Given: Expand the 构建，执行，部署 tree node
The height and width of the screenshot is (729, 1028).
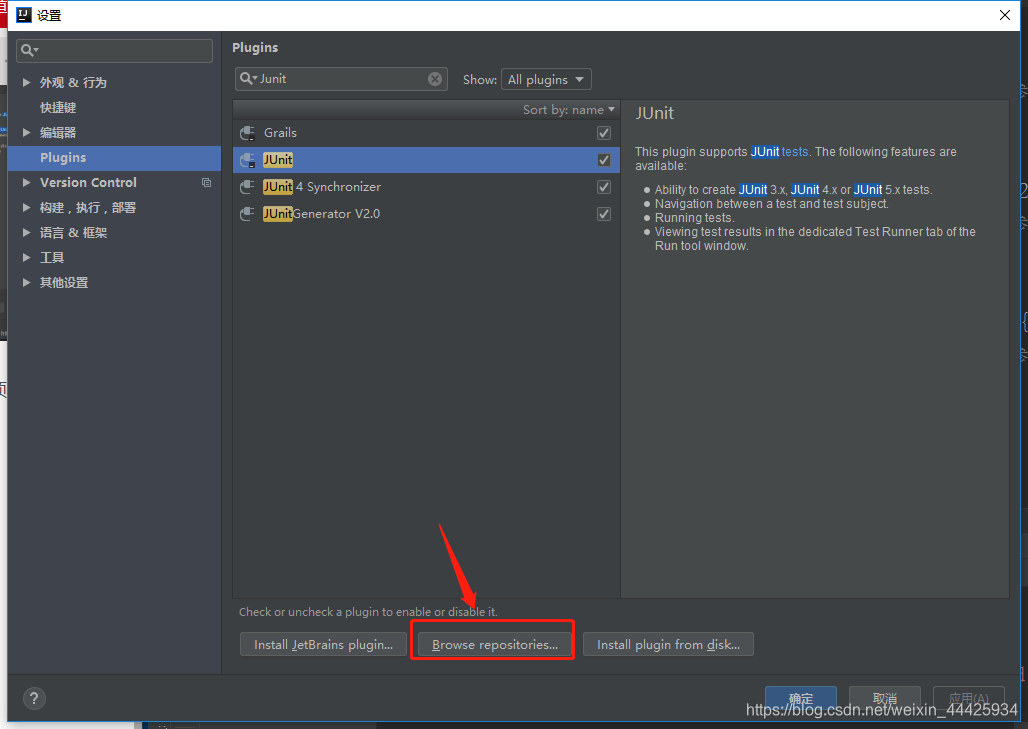Looking at the screenshot, I should pyautogui.click(x=26, y=207).
